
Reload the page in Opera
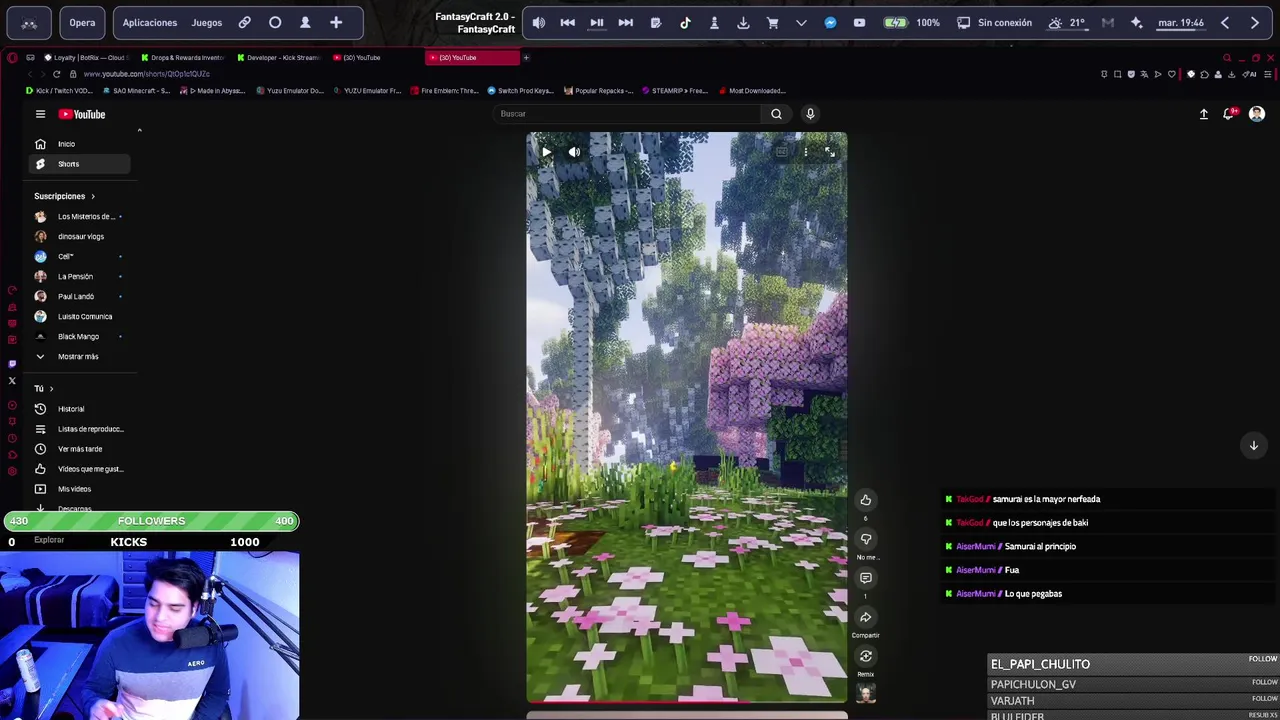pyautogui.click(x=56, y=74)
